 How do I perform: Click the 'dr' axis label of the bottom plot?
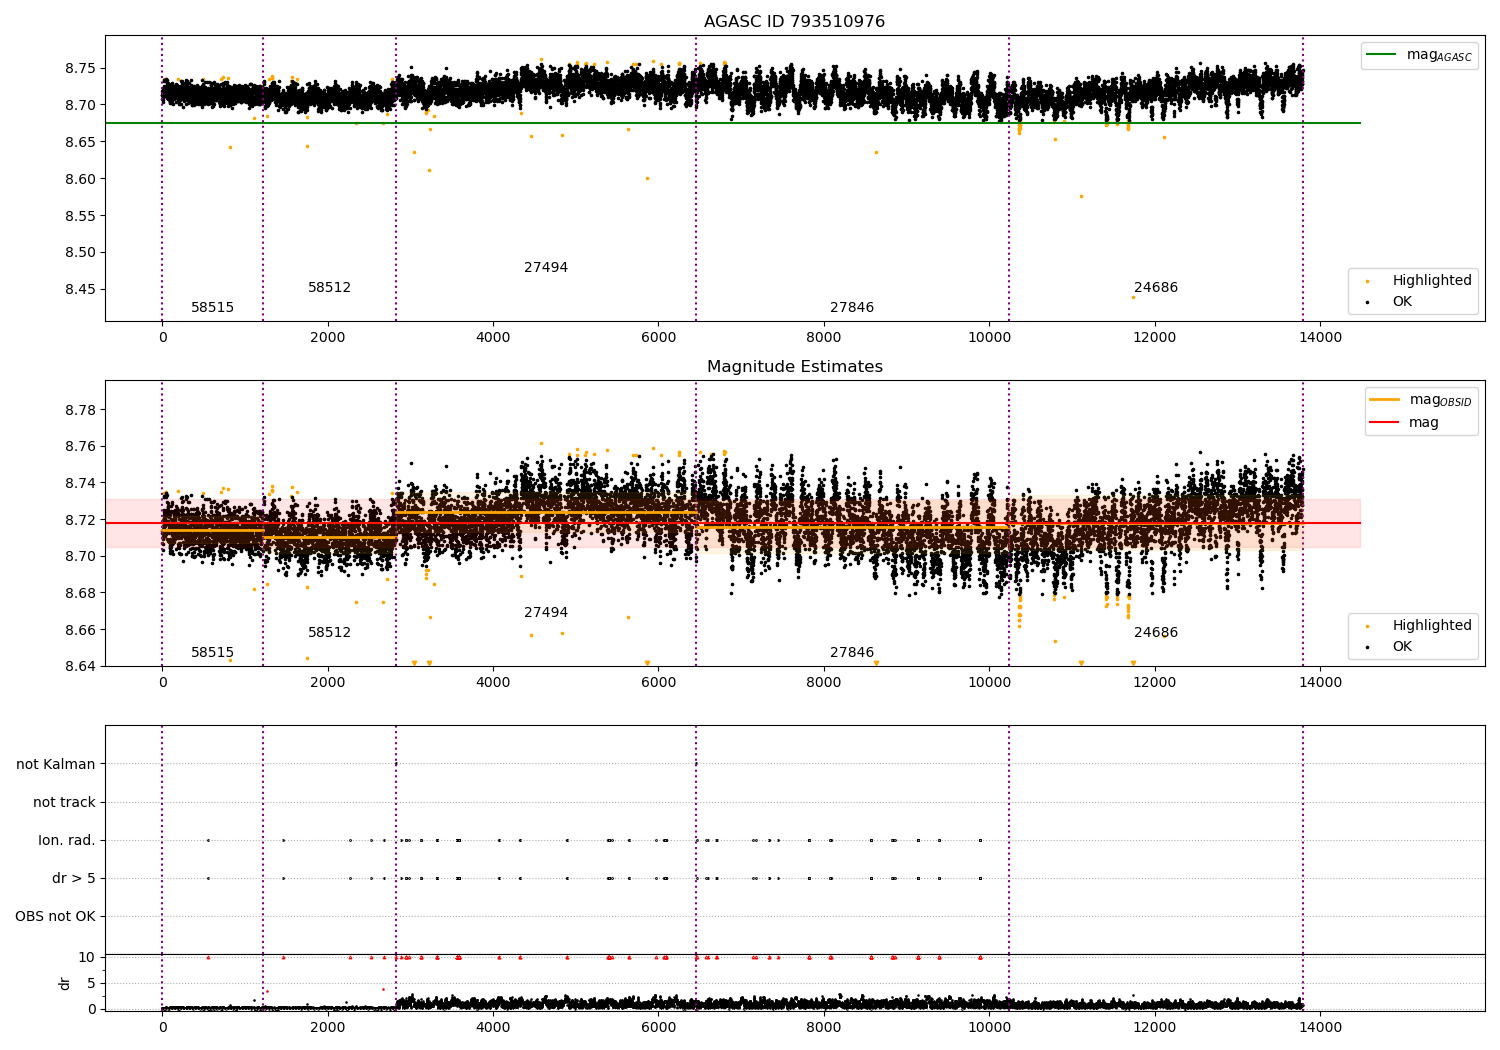(65, 983)
